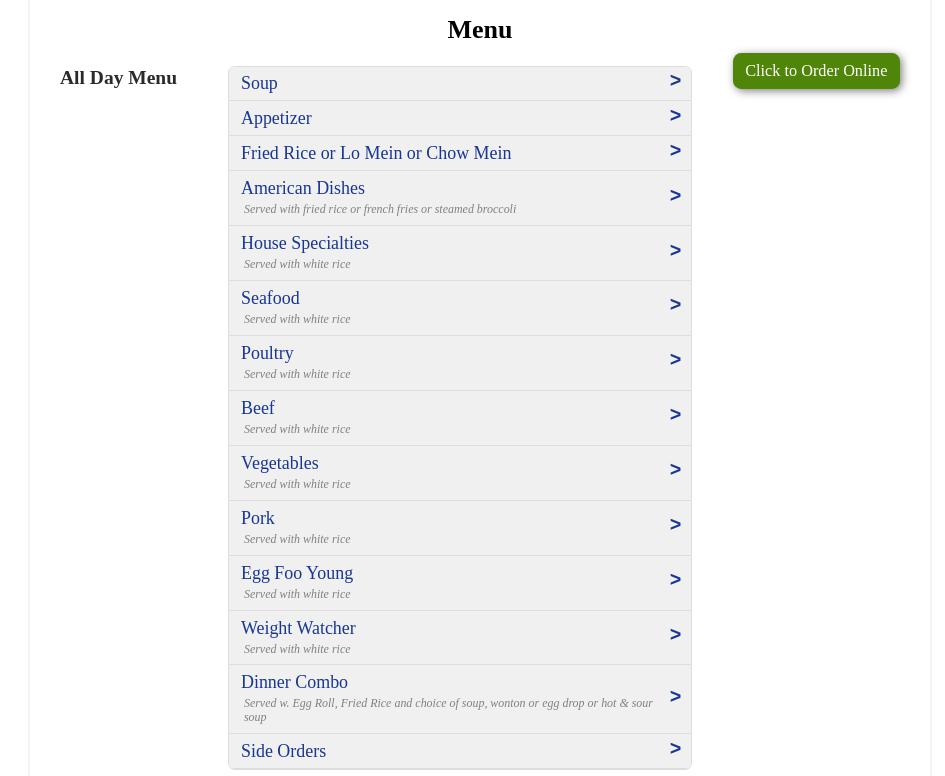
Task: Expand the Soup category arrow
Action: pyautogui.click(x=675, y=81)
